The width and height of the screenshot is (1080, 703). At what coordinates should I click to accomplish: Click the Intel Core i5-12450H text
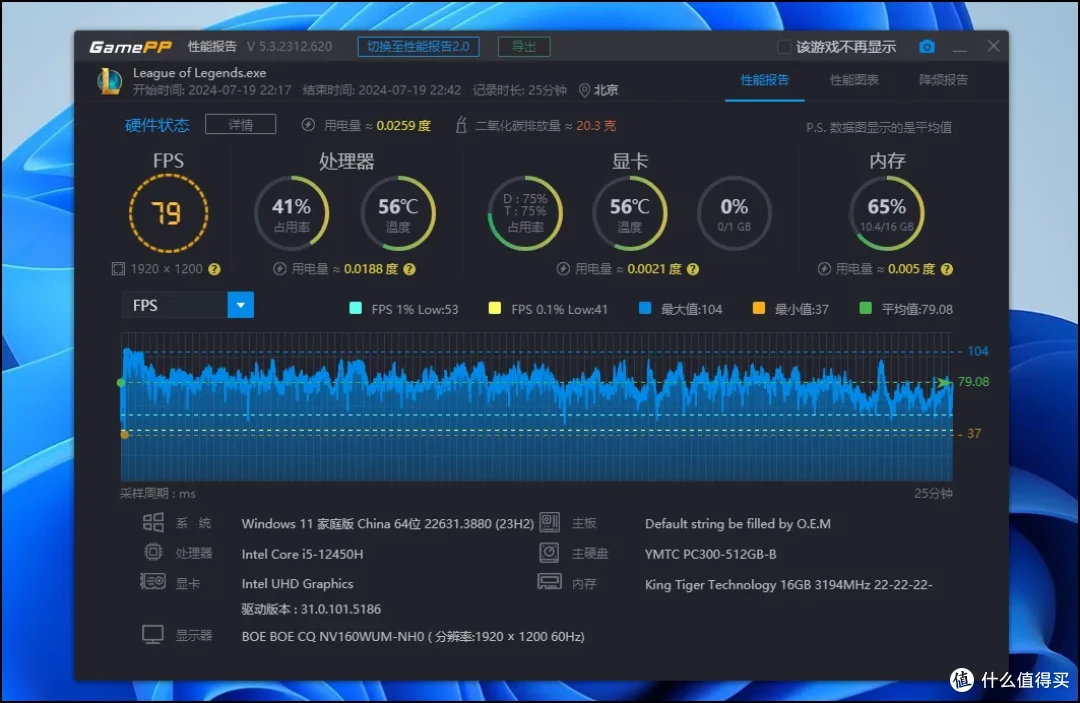(x=302, y=554)
